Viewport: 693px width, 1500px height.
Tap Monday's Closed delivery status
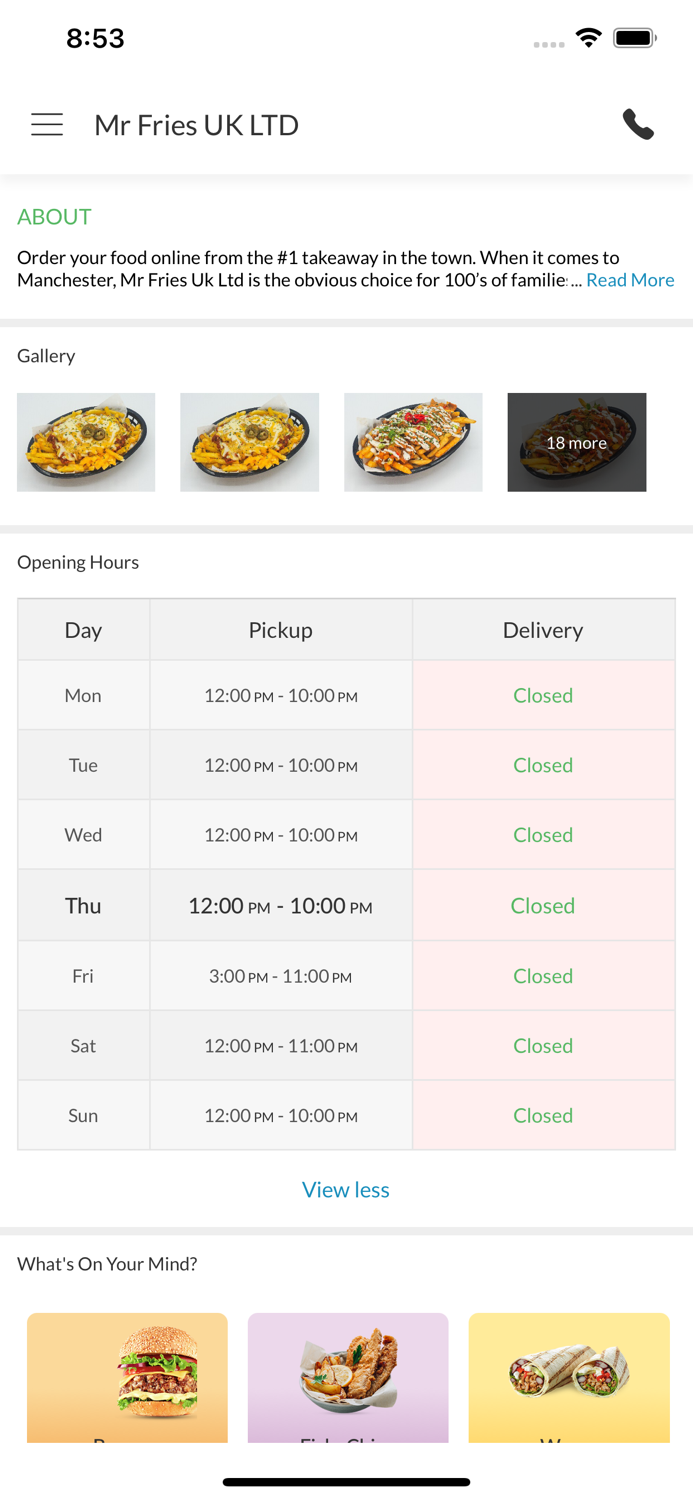point(543,695)
